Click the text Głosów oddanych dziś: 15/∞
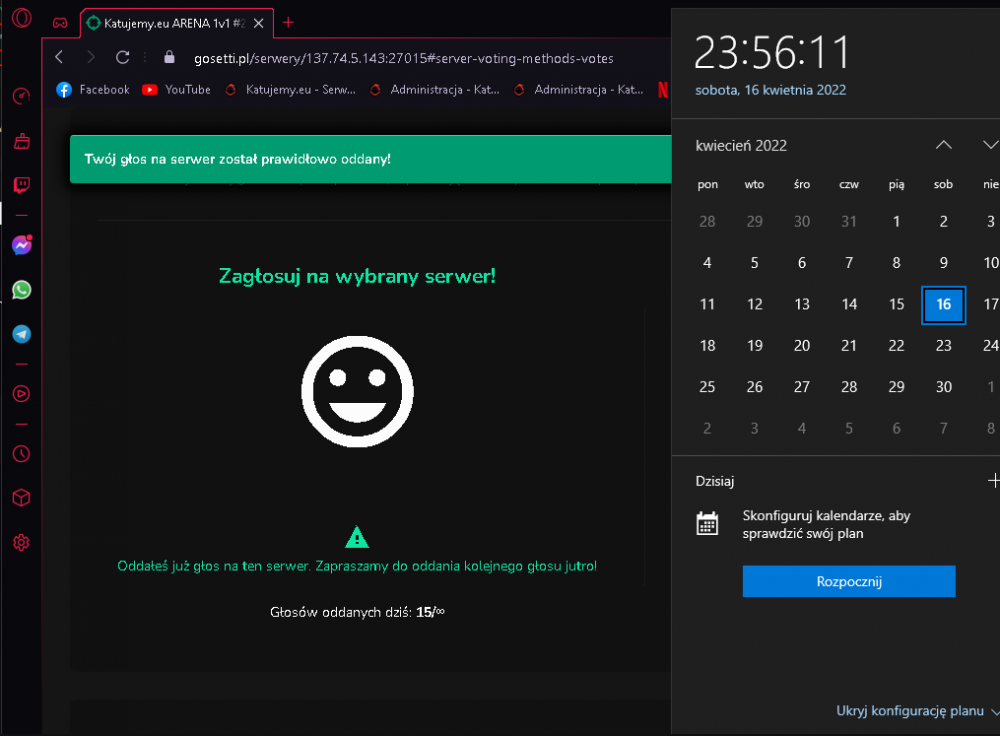This screenshot has height=736, width=1000. point(357,612)
